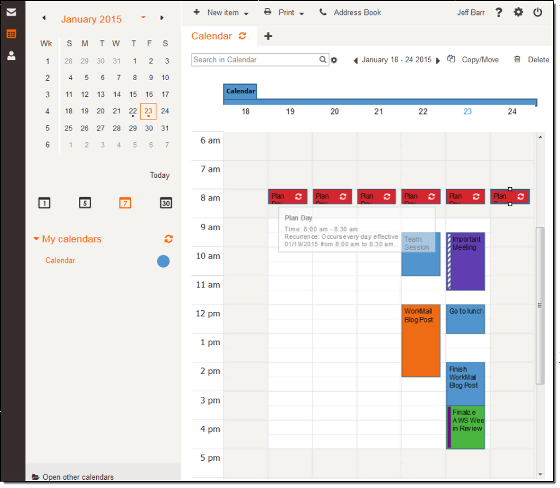Switch to 7-day week view icon

click(125, 203)
